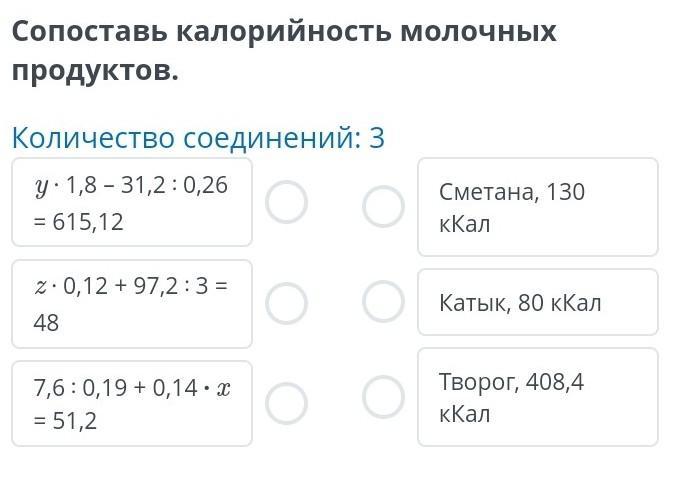Click the = 51,2 result in the third equation
The height and width of the screenshot is (491, 680).
coord(65,422)
